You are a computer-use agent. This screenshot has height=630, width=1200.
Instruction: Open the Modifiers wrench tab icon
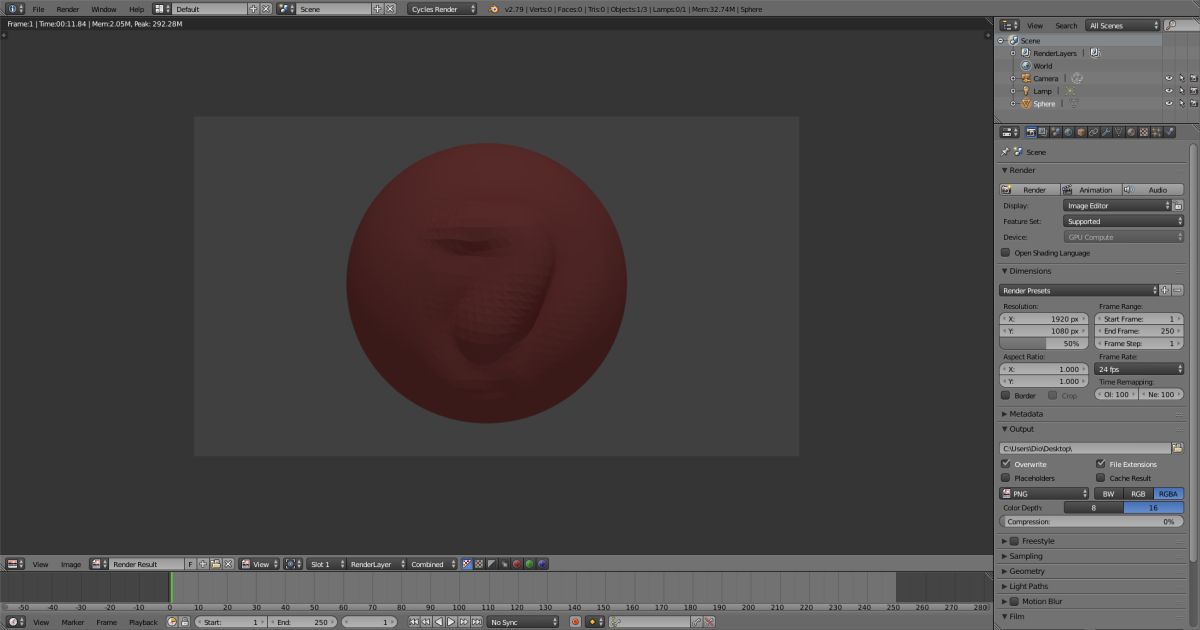coord(1106,132)
